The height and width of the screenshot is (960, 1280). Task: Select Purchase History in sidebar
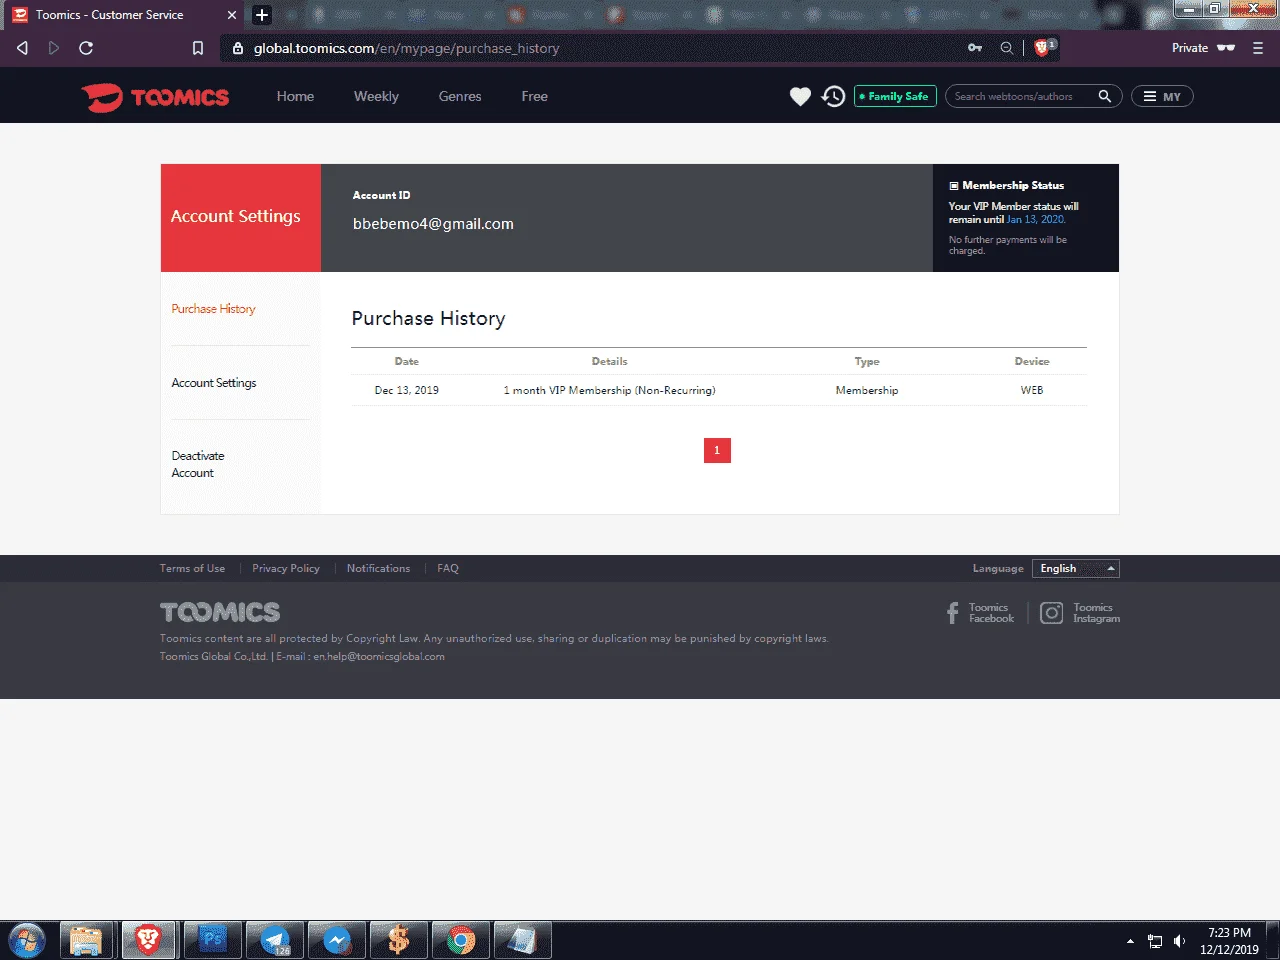(213, 309)
